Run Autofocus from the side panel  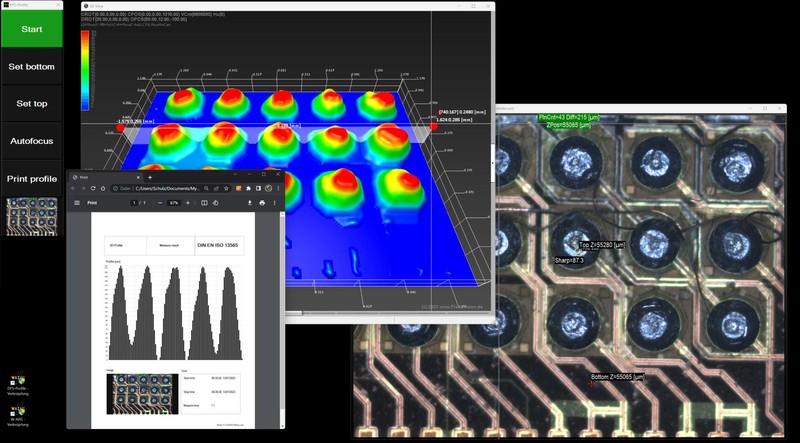pyautogui.click(x=30, y=141)
